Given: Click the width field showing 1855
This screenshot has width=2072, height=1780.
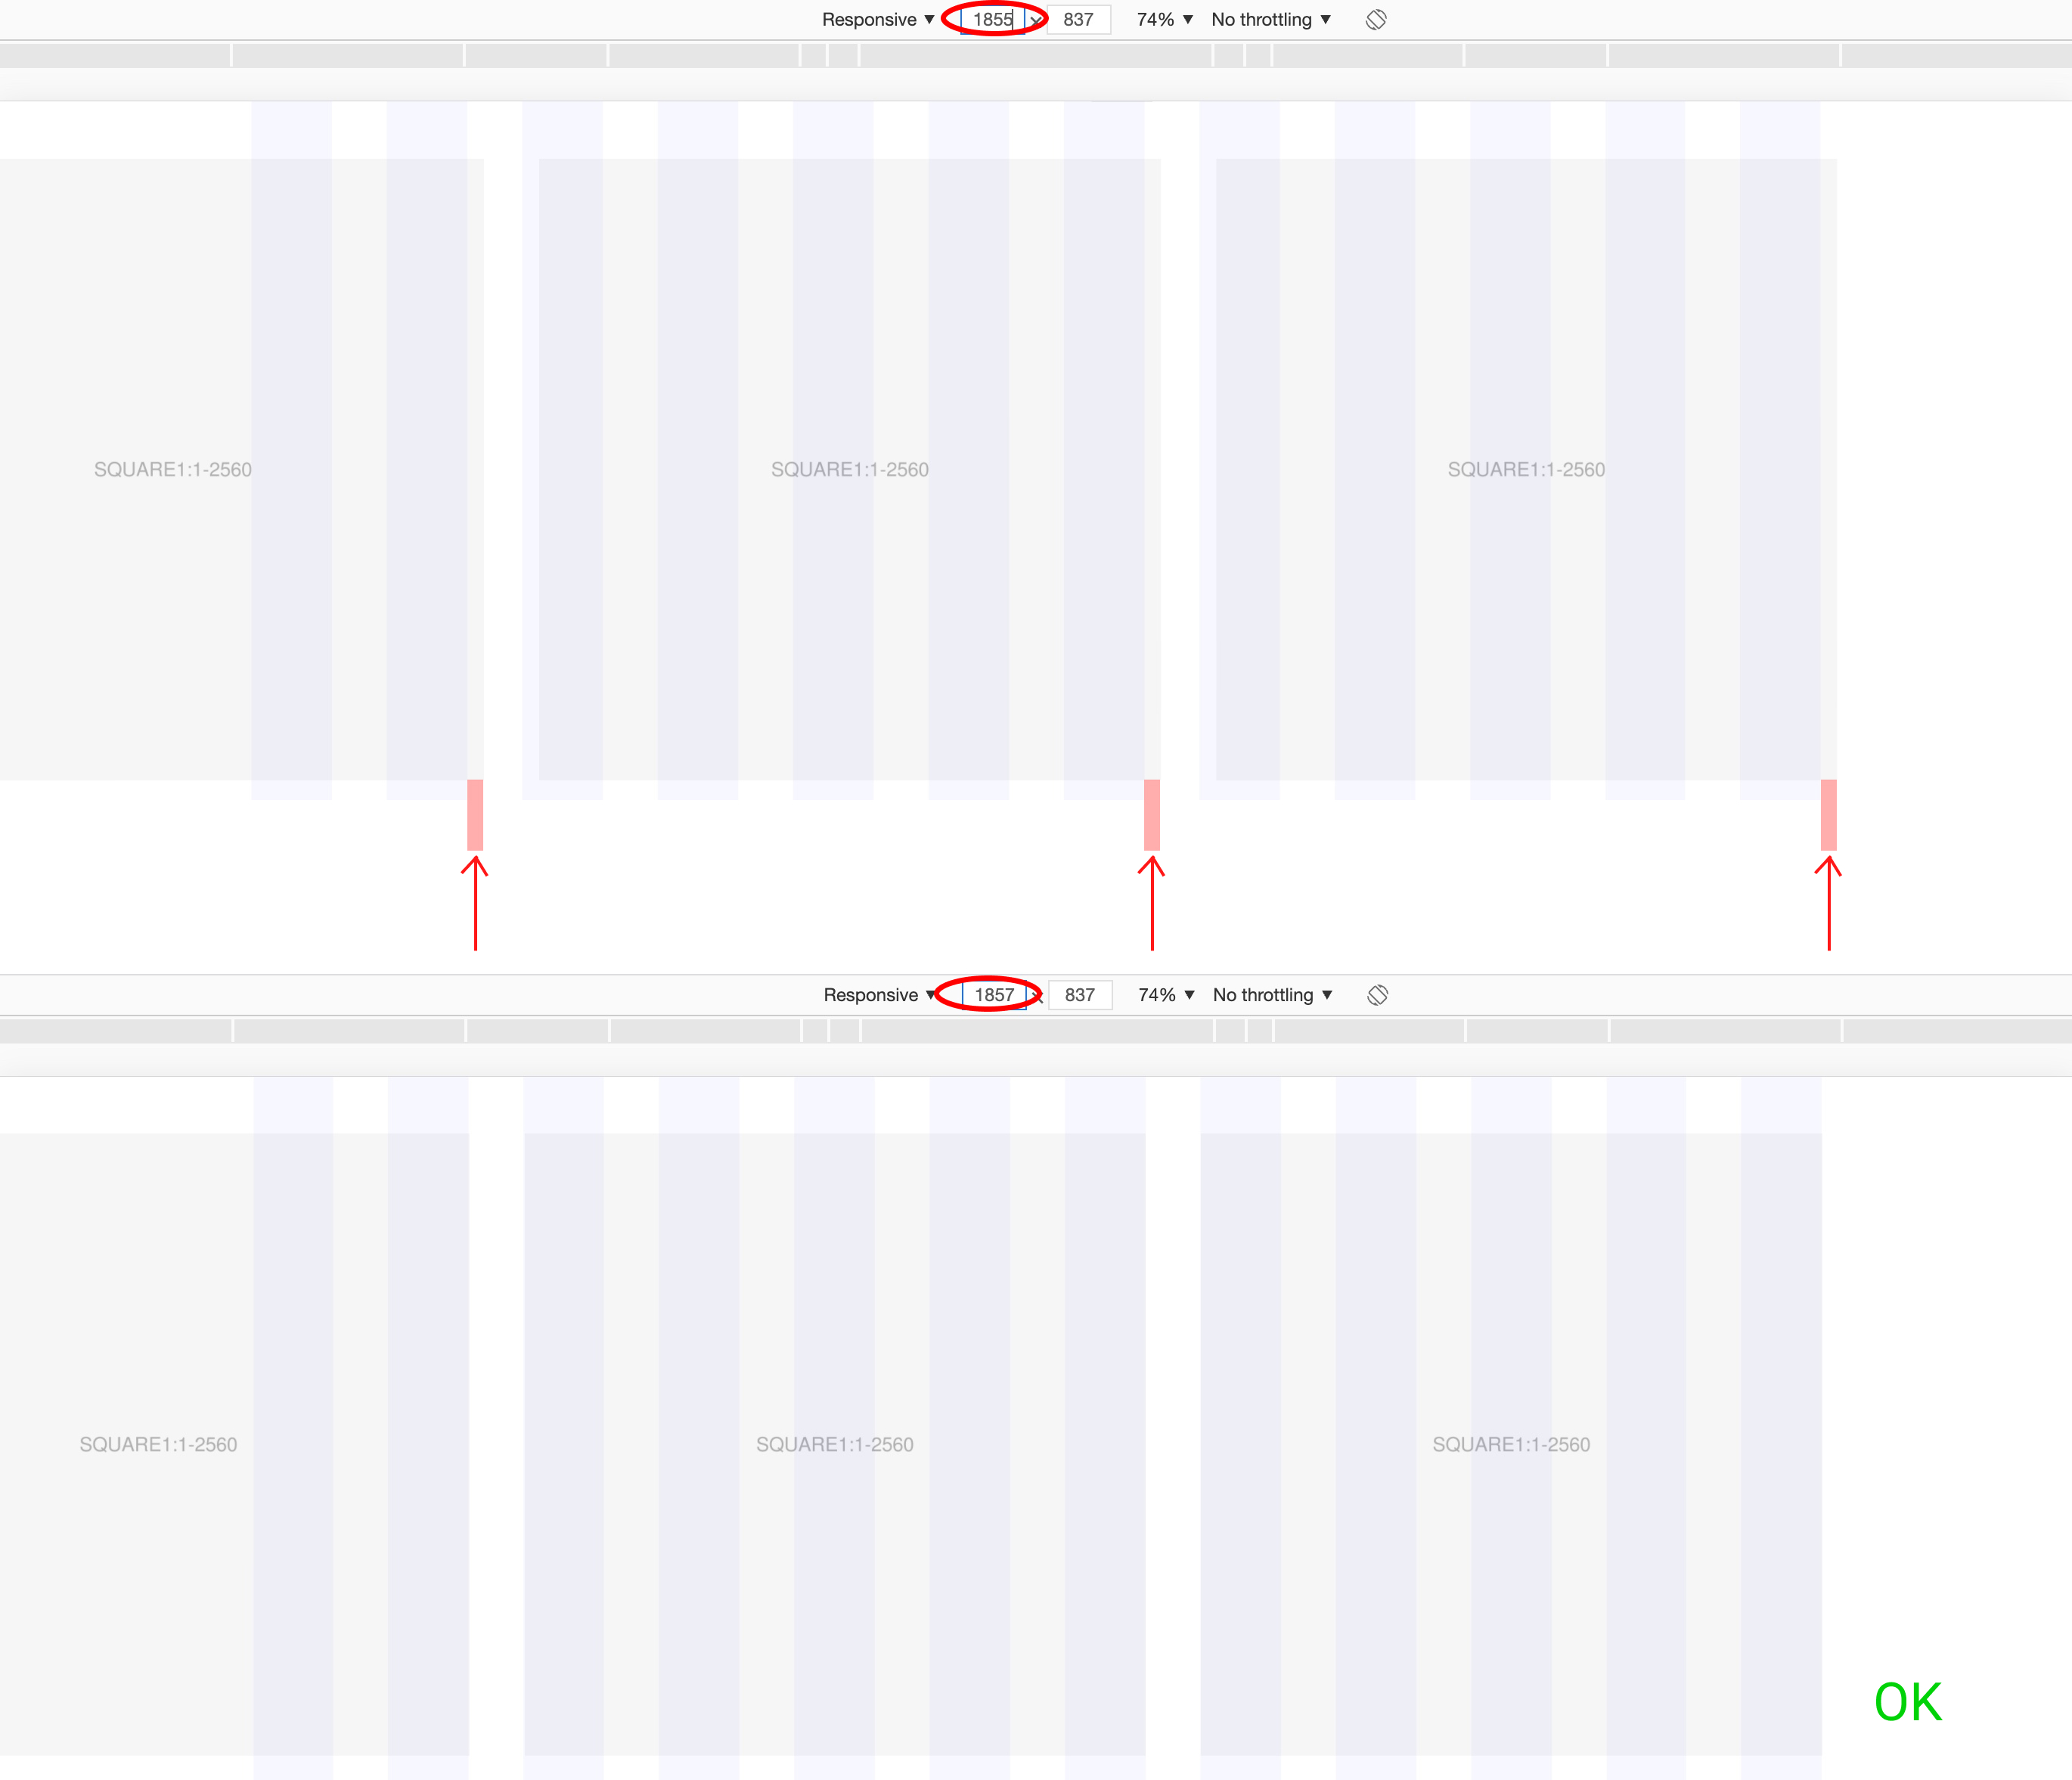Looking at the screenshot, I should [992, 20].
